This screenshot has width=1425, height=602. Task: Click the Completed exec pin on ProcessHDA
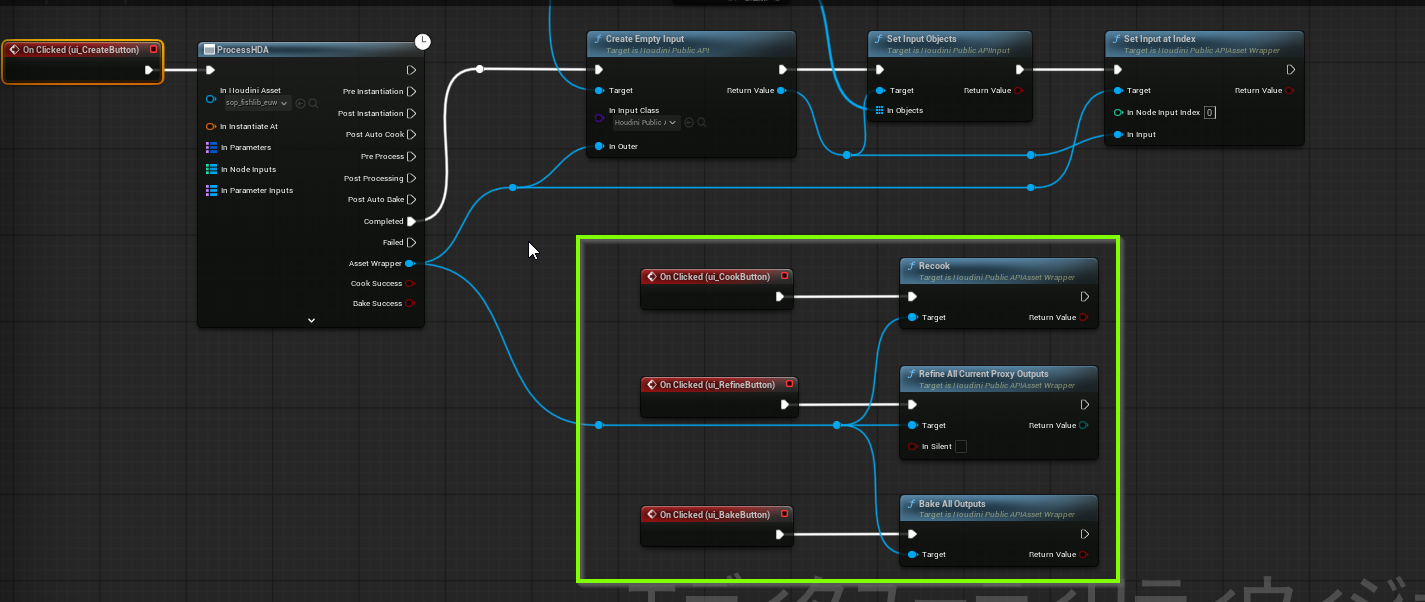pos(411,221)
